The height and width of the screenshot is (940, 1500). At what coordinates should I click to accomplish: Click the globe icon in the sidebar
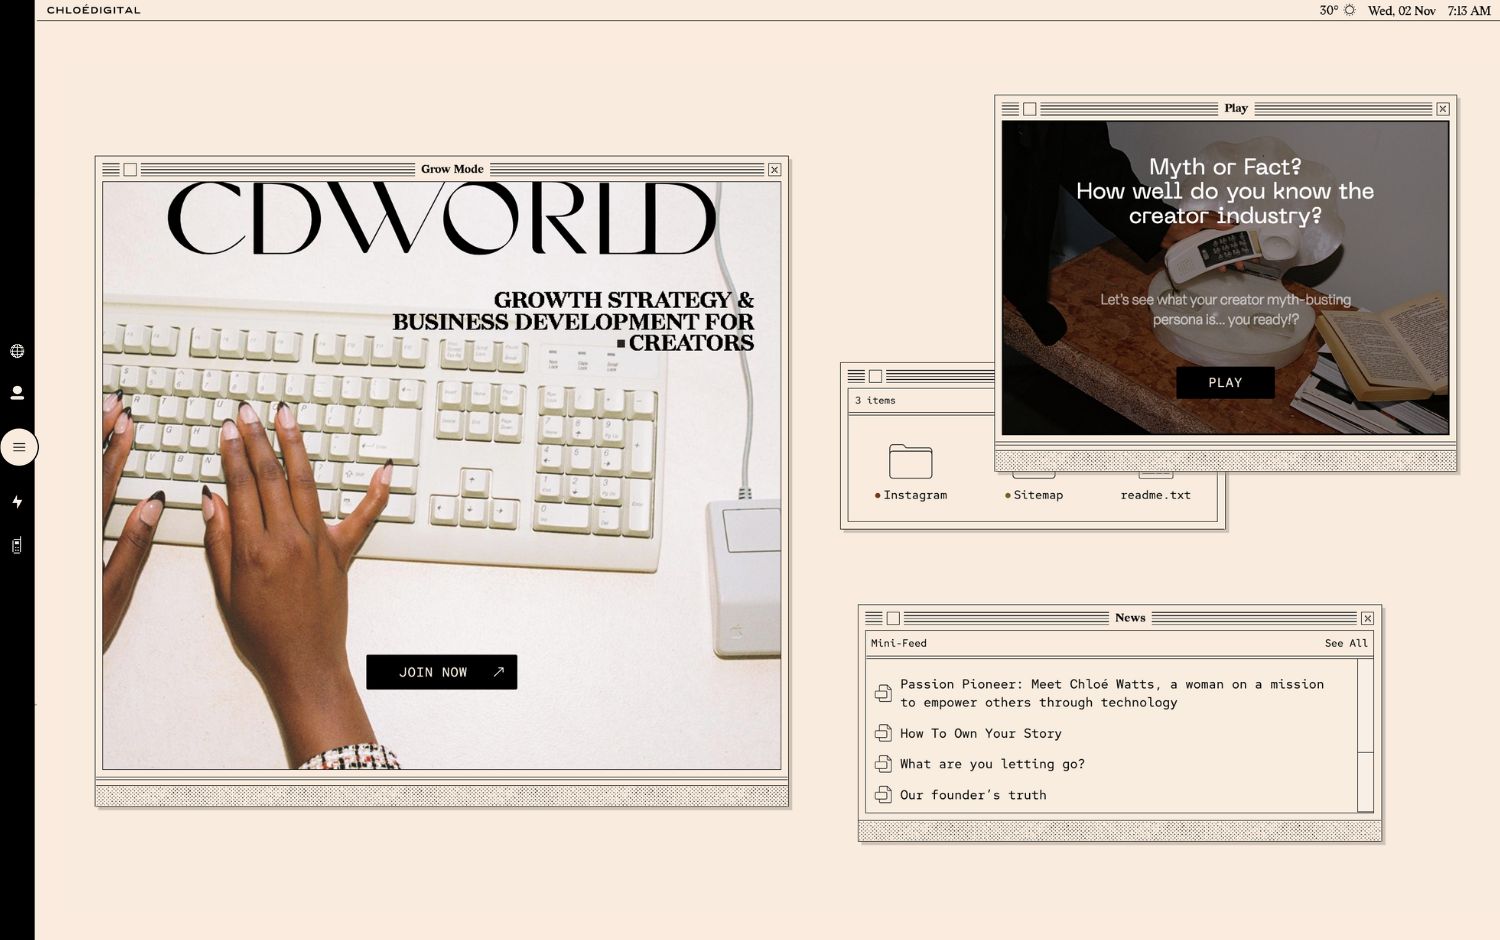point(17,351)
